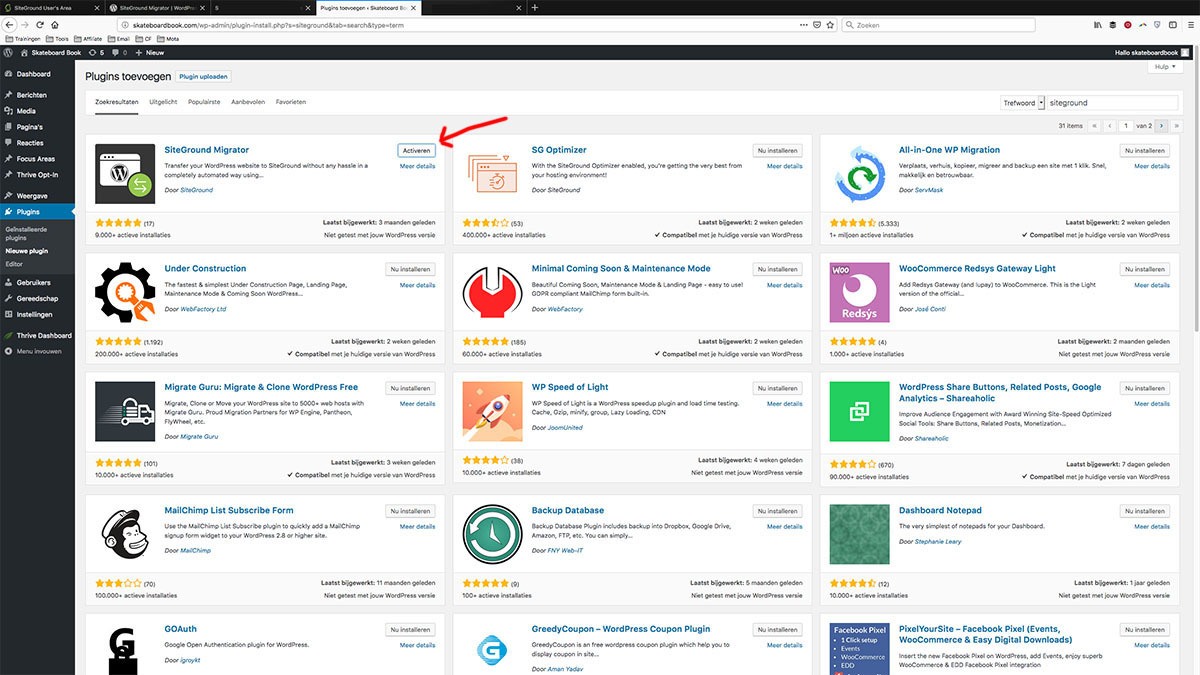Screen dimensions: 1200x675
Task: Click SiteGround Migrator plugin icon
Action: pos(125,174)
